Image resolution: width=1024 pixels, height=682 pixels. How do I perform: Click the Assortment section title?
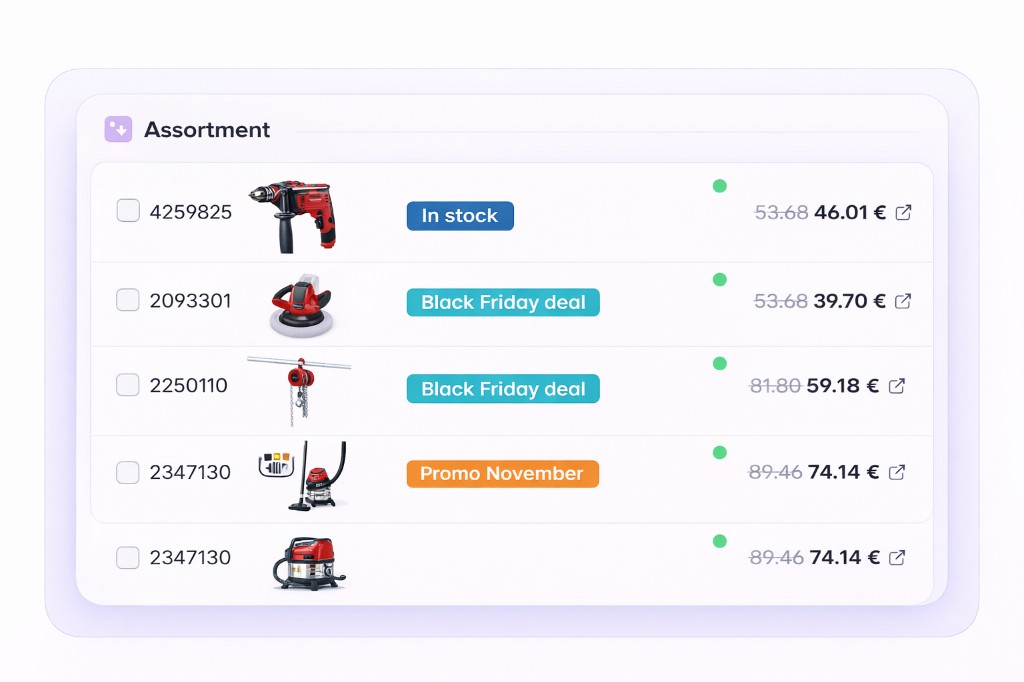click(207, 130)
